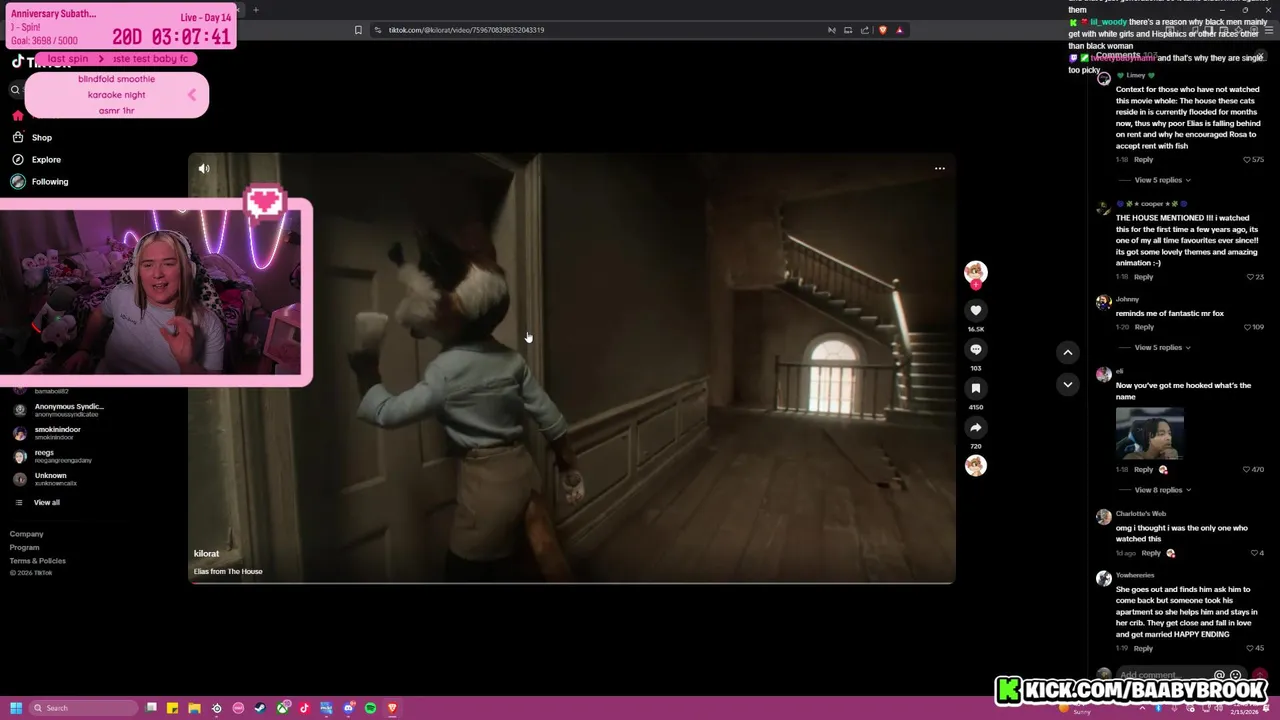
Task: Bookmark the video in favorites
Action: tap(976, 389)
